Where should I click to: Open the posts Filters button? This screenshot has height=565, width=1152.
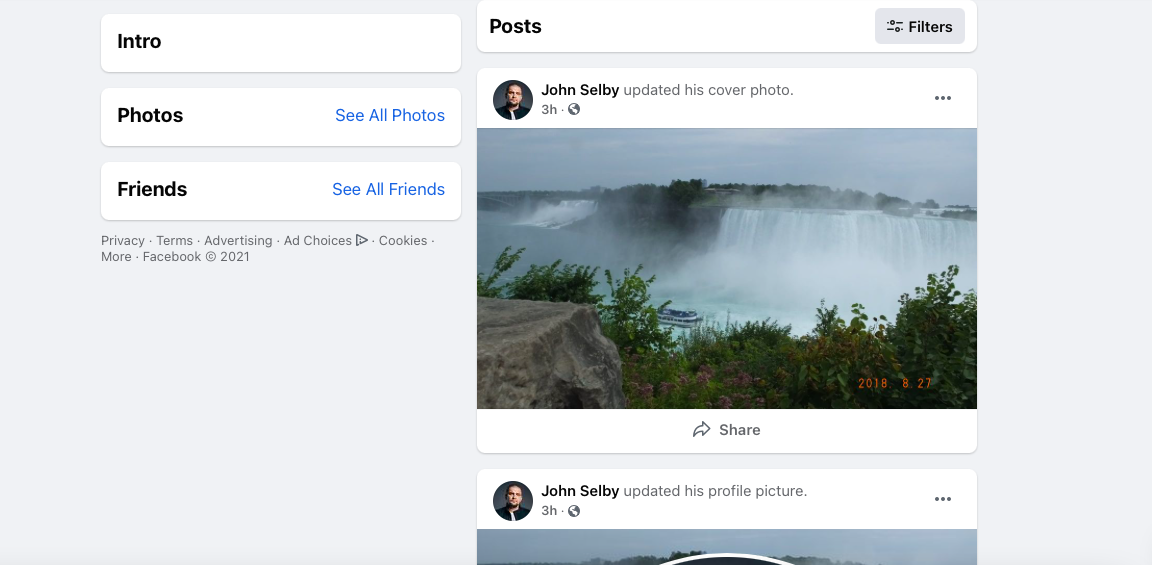coord(919,27)
